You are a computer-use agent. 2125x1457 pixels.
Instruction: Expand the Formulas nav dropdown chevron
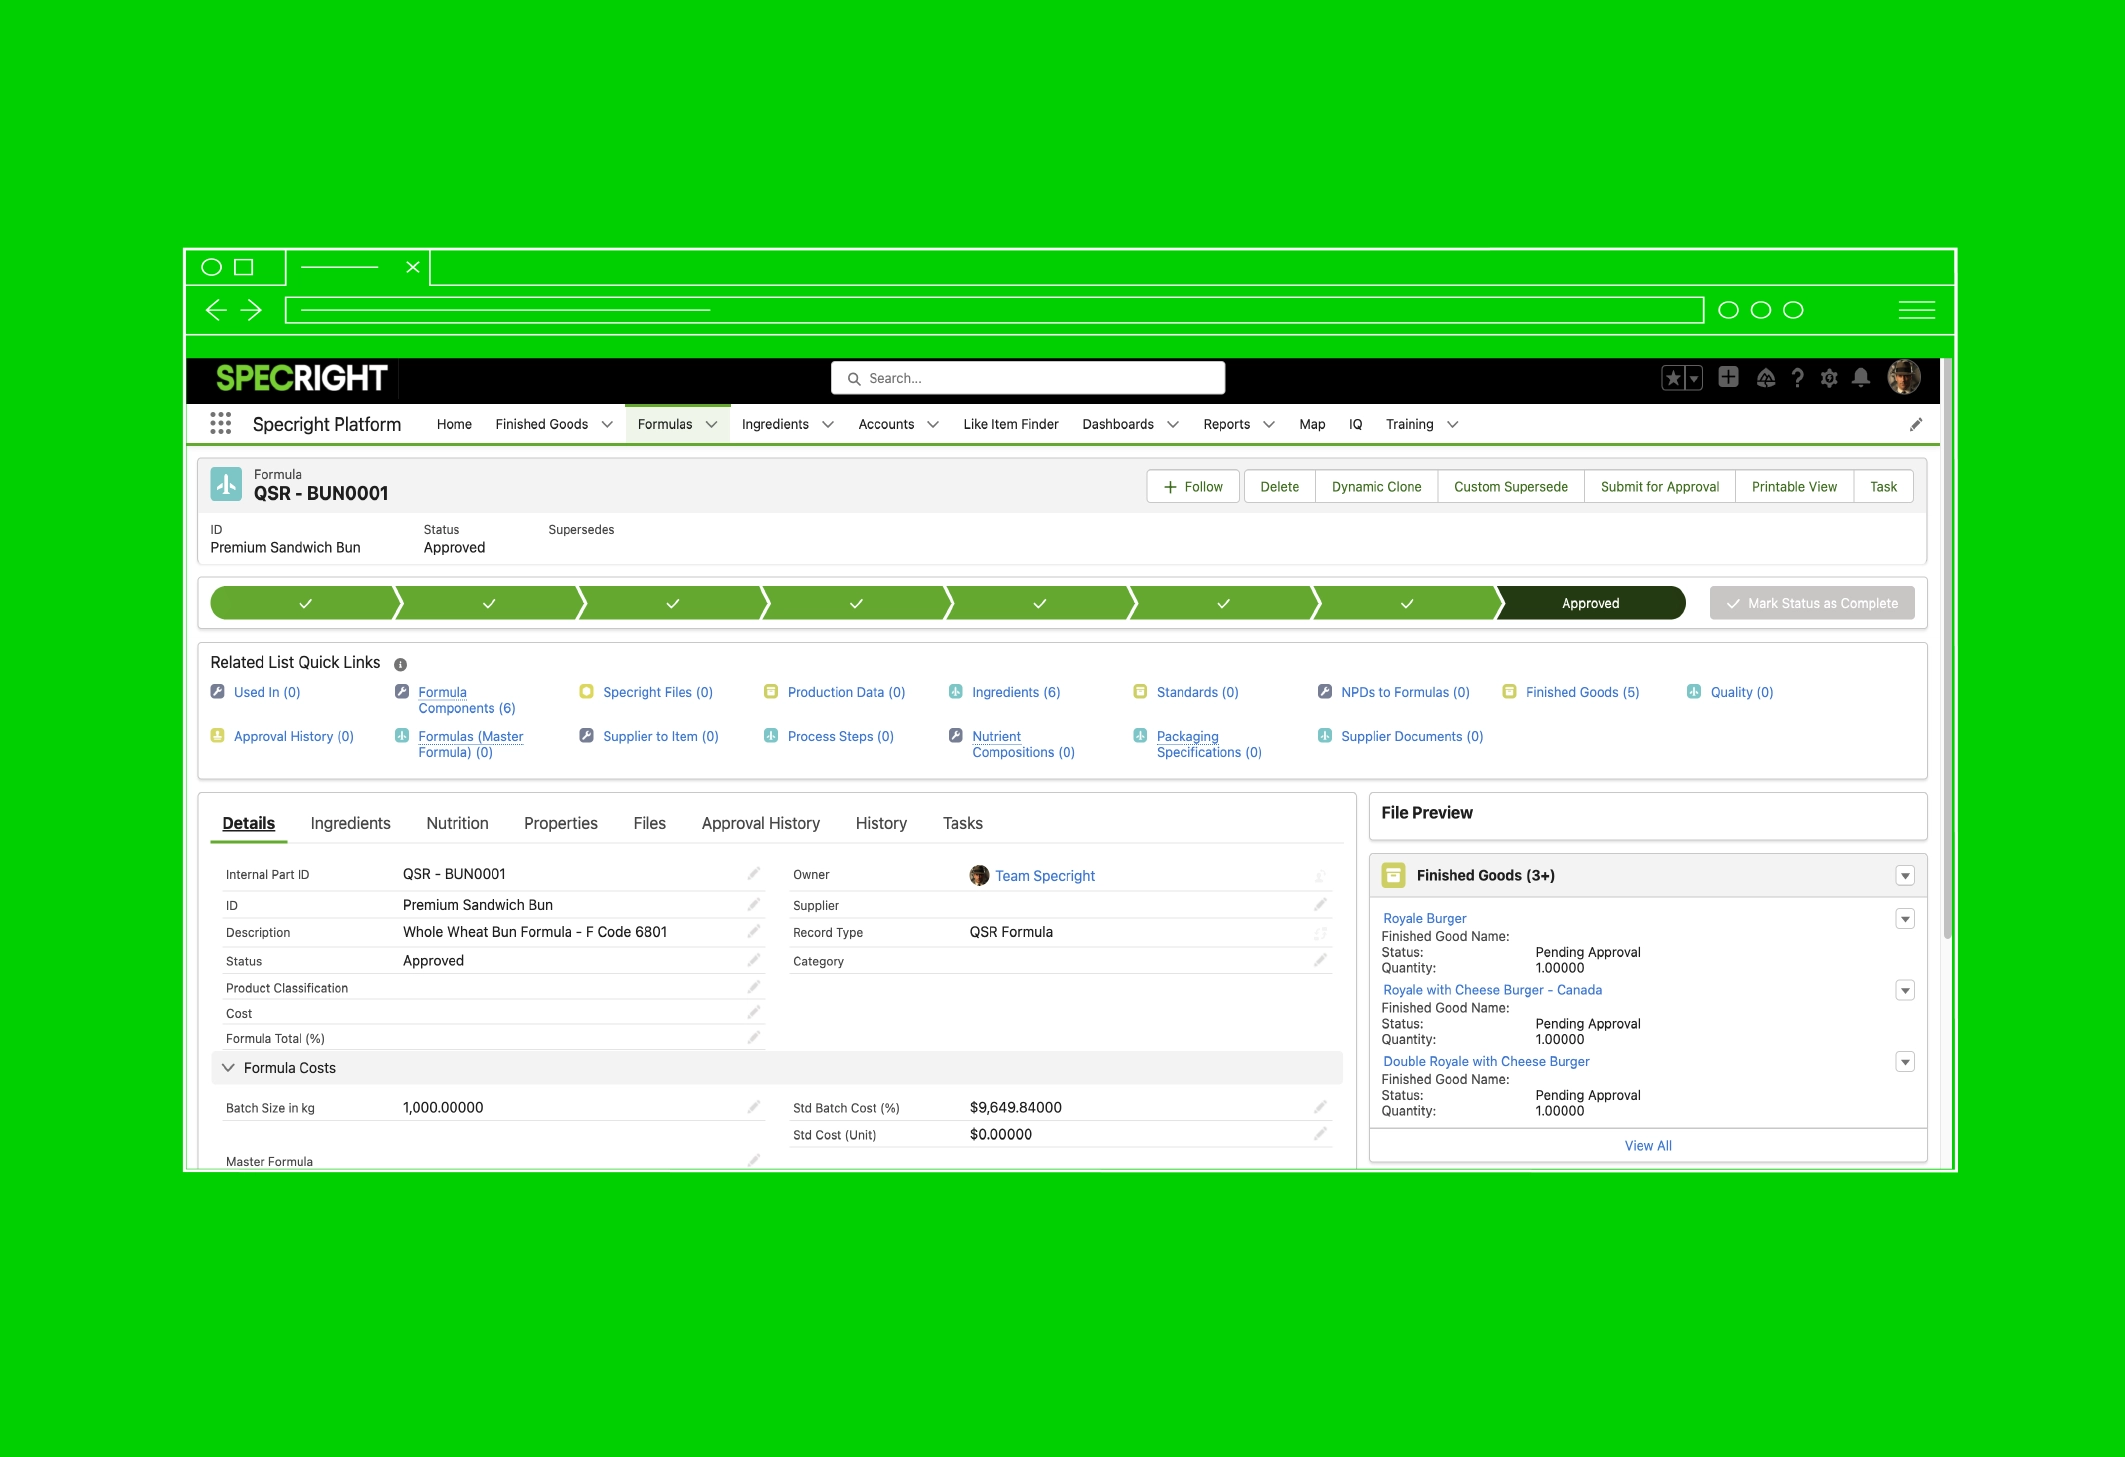[712, 425]
